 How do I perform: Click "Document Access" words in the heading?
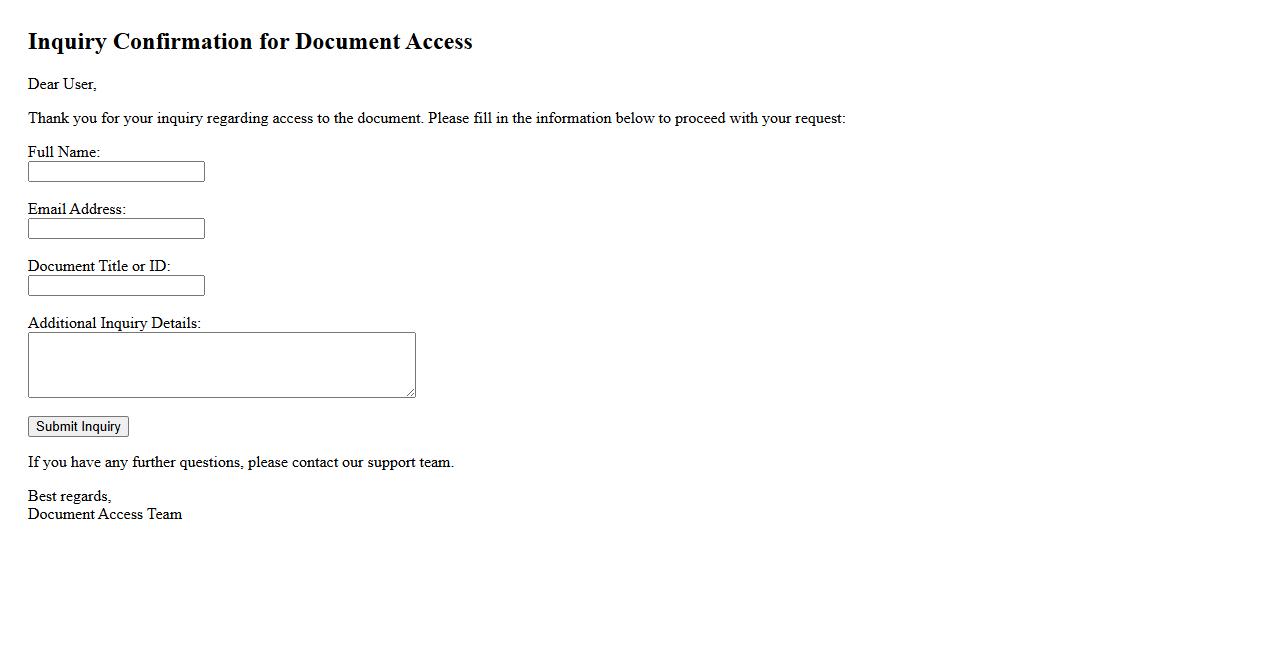pyautogui.click(x=384, y=42)
